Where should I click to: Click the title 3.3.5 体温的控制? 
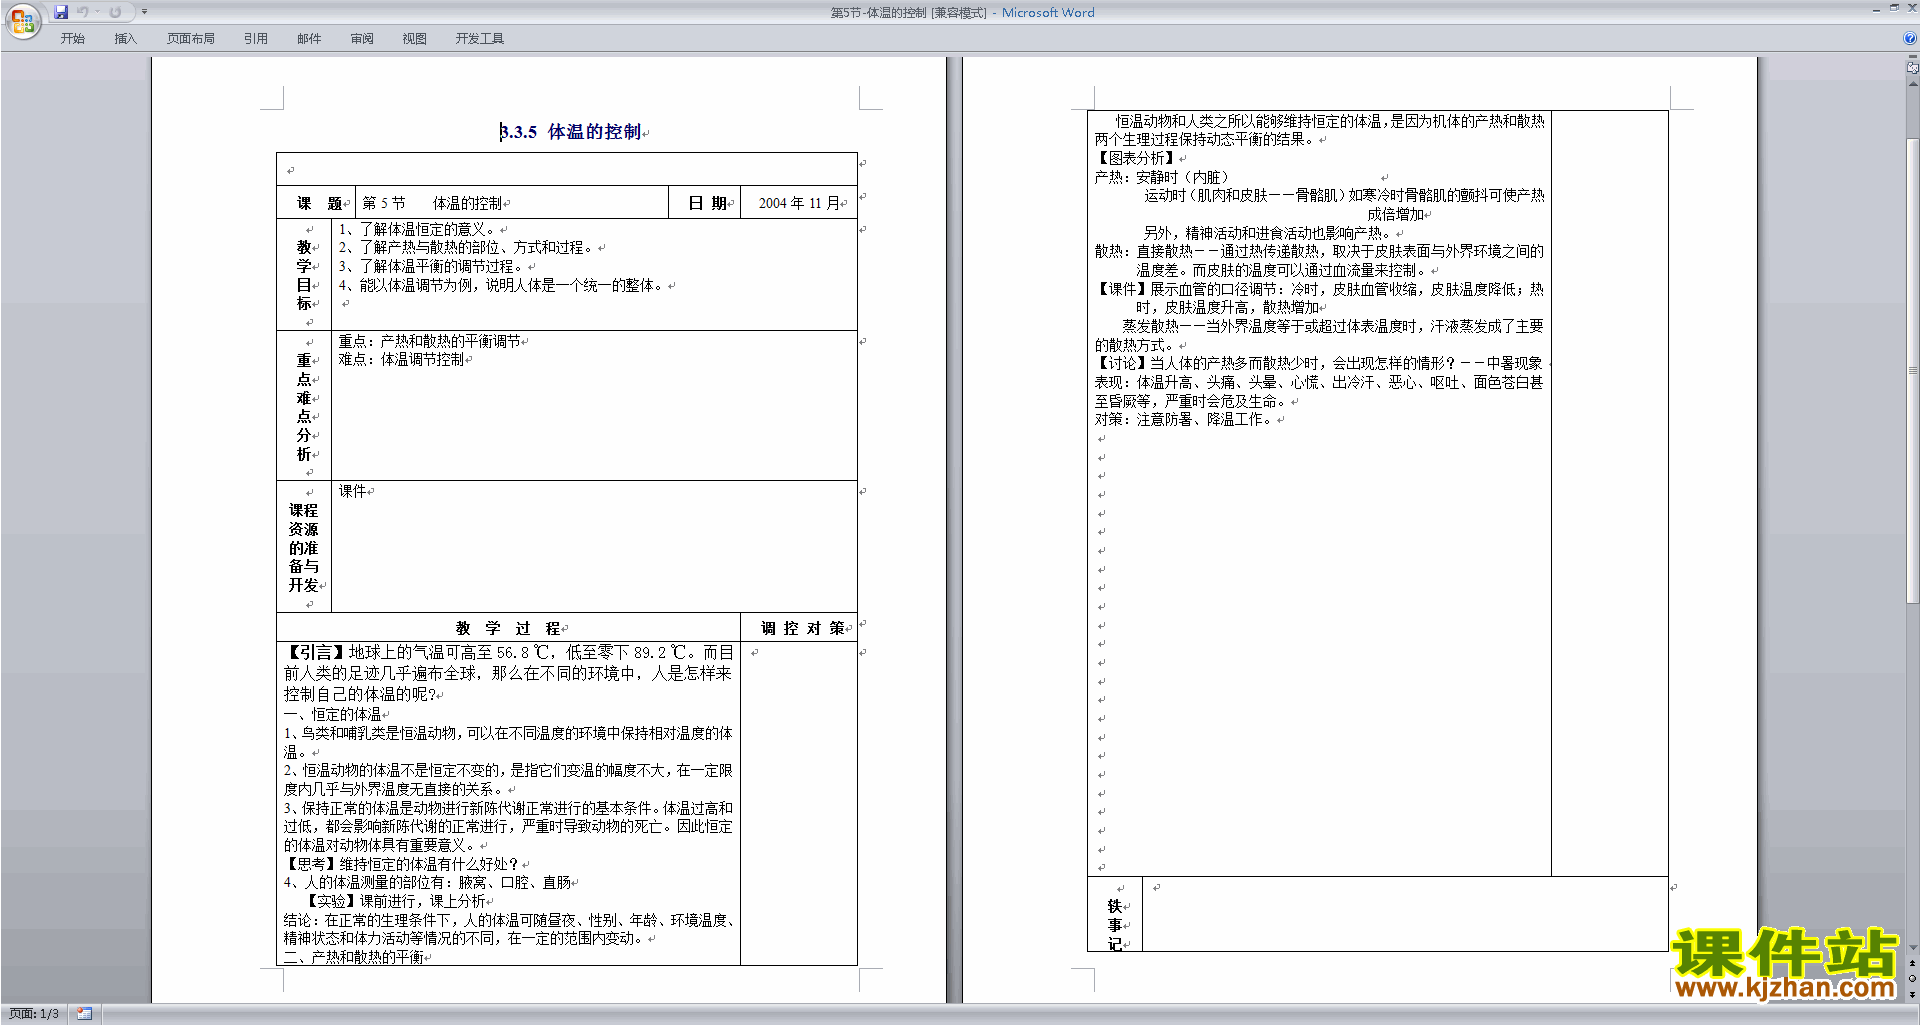click(570, 132)
